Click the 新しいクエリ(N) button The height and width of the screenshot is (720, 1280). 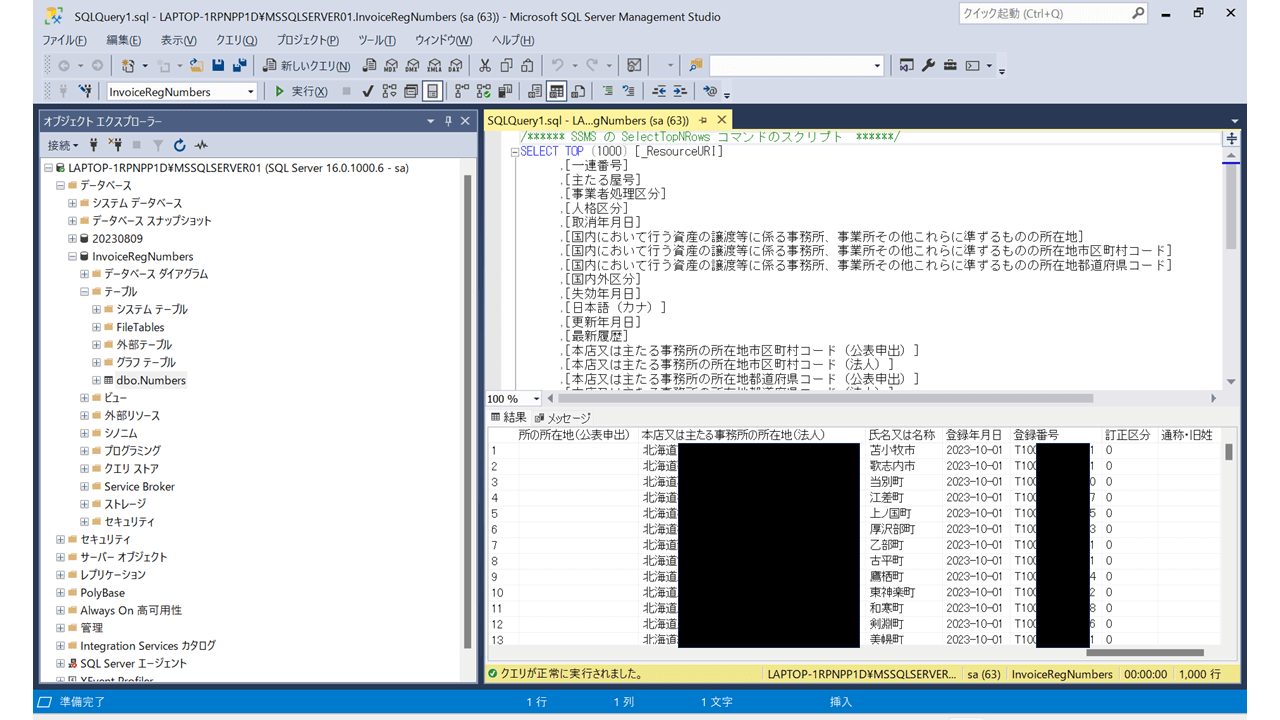coord(307,66)
